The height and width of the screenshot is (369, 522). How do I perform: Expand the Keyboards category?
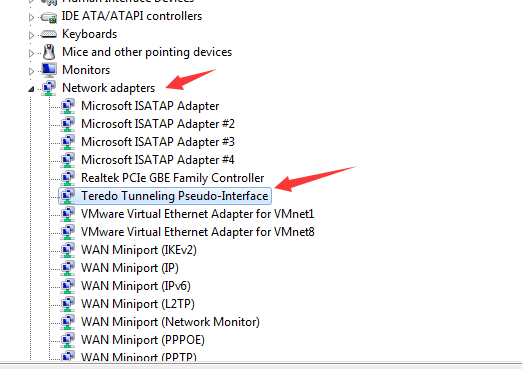[31, 35]
